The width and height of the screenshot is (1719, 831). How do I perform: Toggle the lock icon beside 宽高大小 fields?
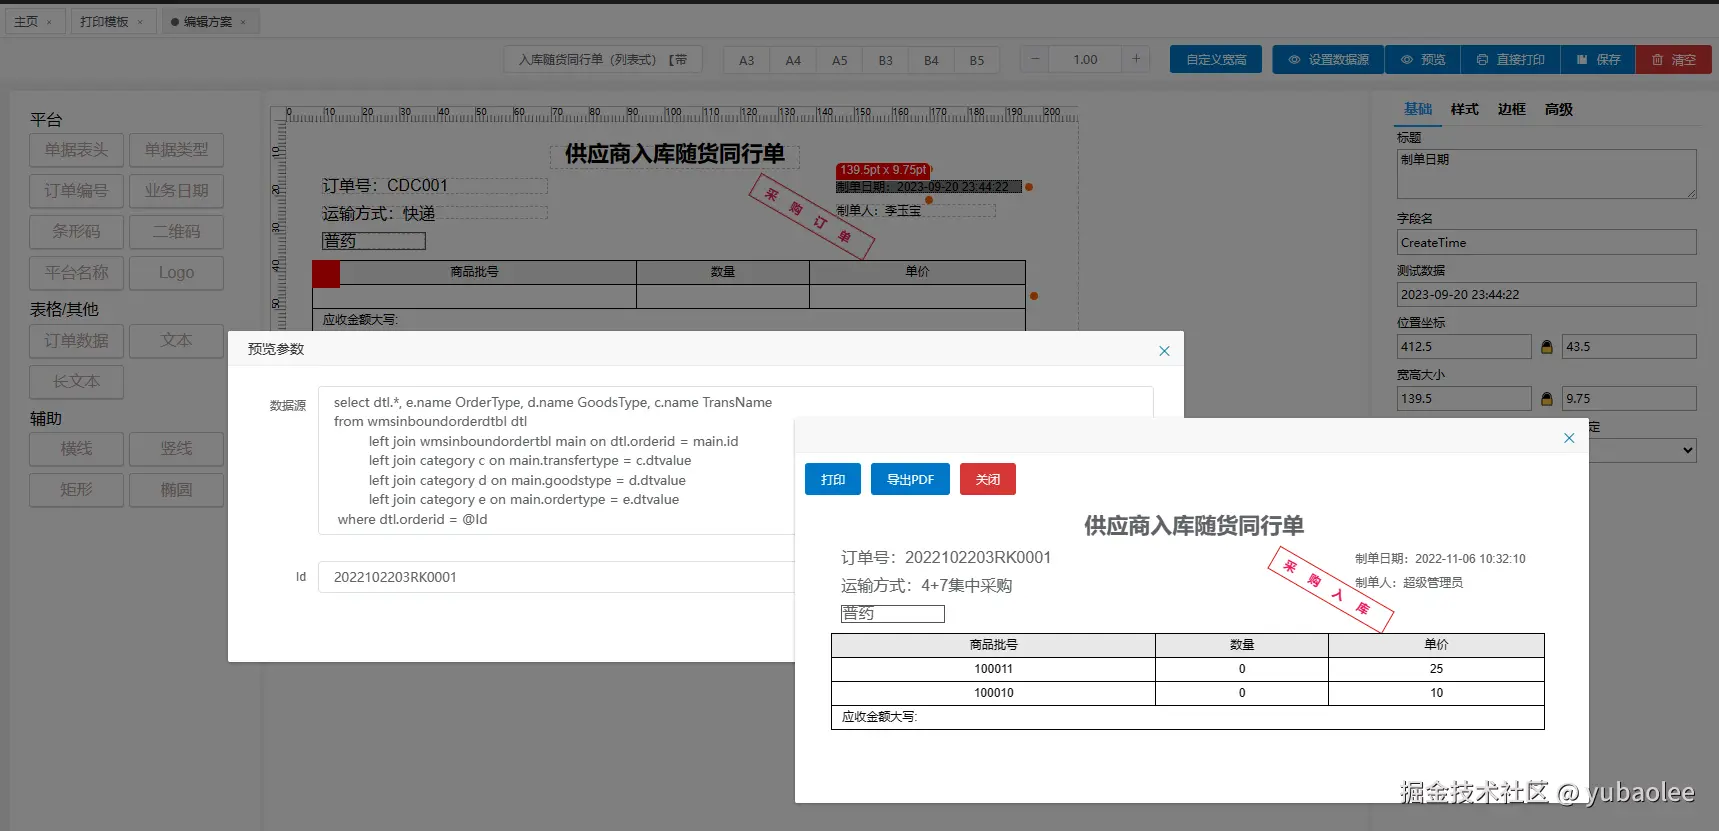pos(1547,399)
